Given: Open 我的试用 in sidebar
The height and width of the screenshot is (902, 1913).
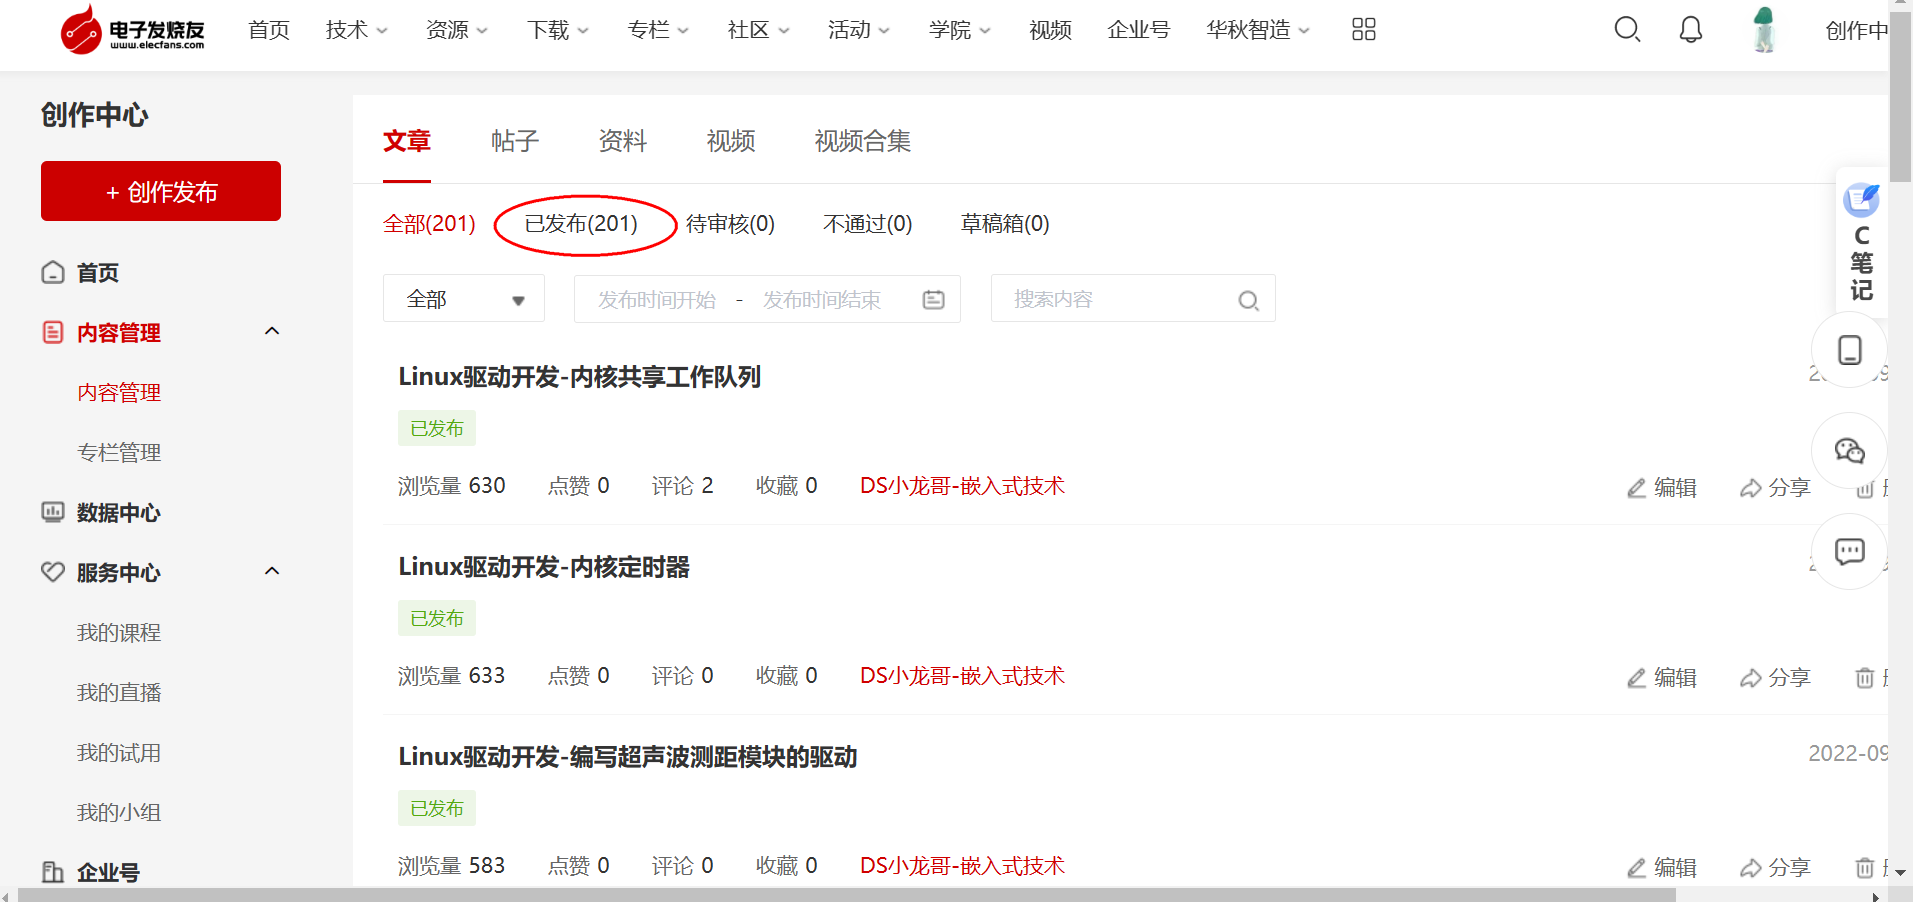Looking at the screenshot, I should click(119, 752).
